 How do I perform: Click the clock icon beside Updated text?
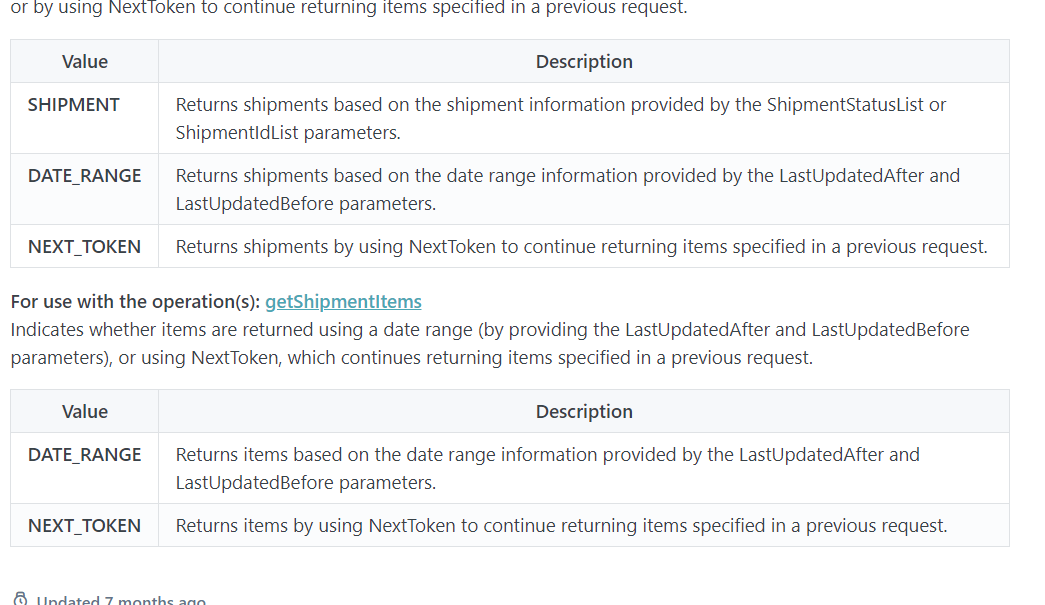(20, 600)
